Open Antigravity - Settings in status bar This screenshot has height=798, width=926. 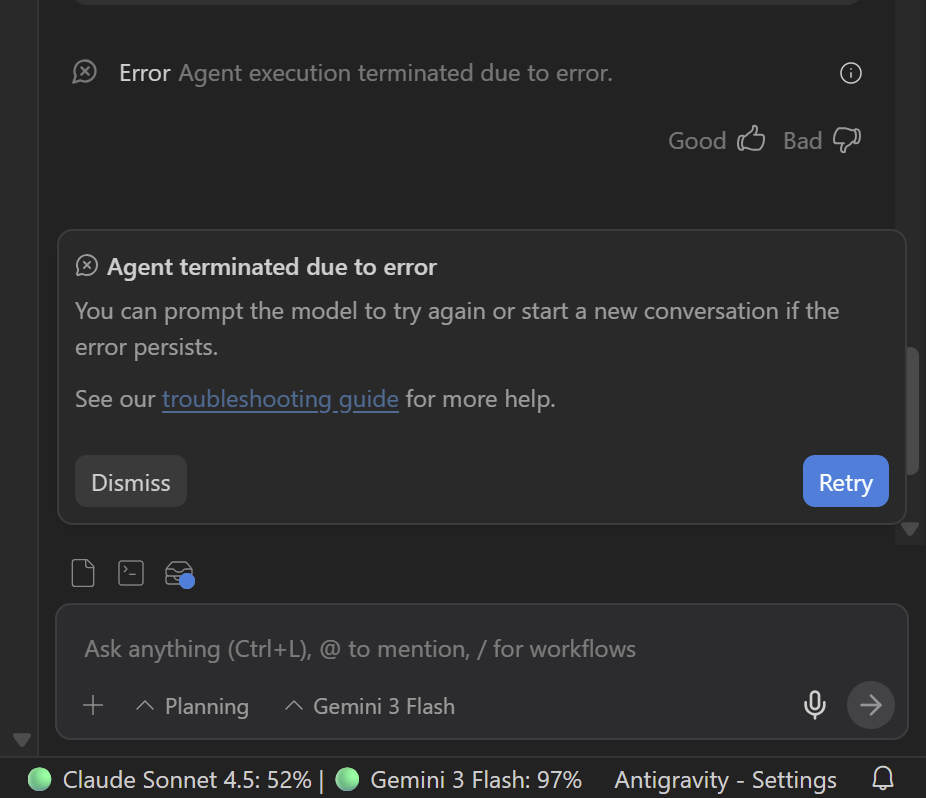click(725, 780)
